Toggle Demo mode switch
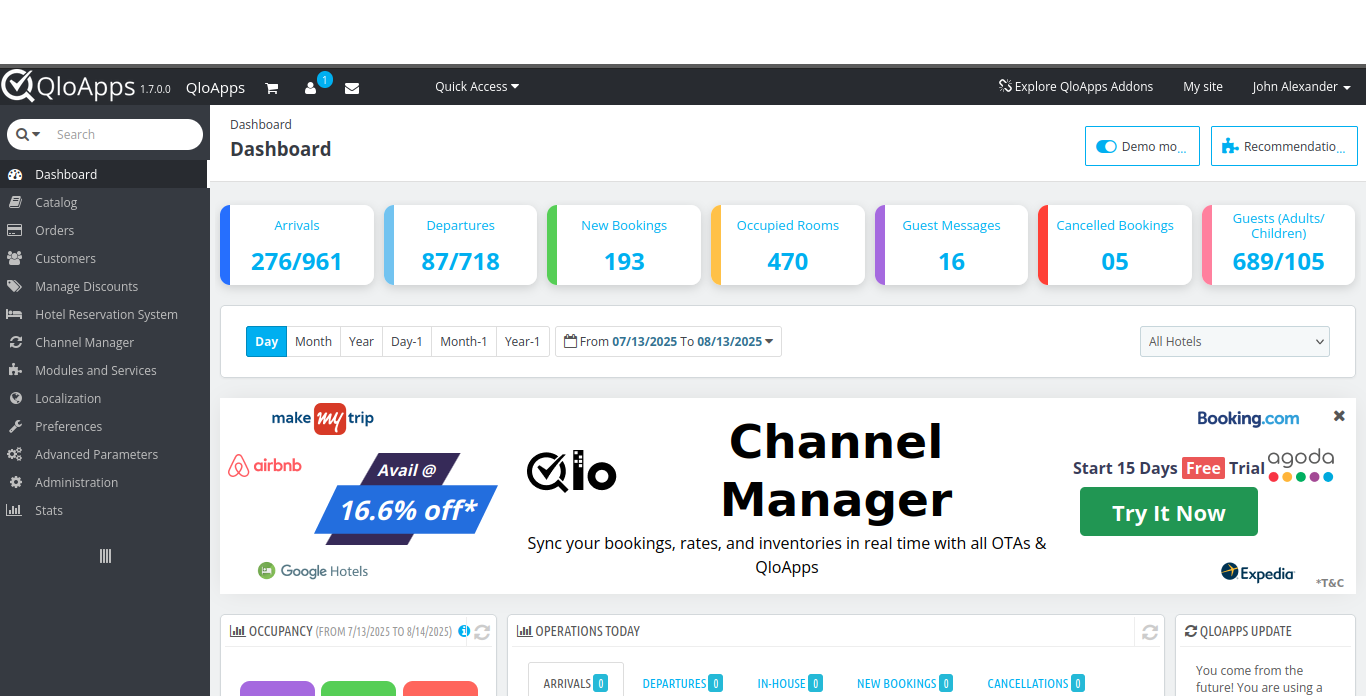Viewport: 1366px width, 696px height. 1106,146
